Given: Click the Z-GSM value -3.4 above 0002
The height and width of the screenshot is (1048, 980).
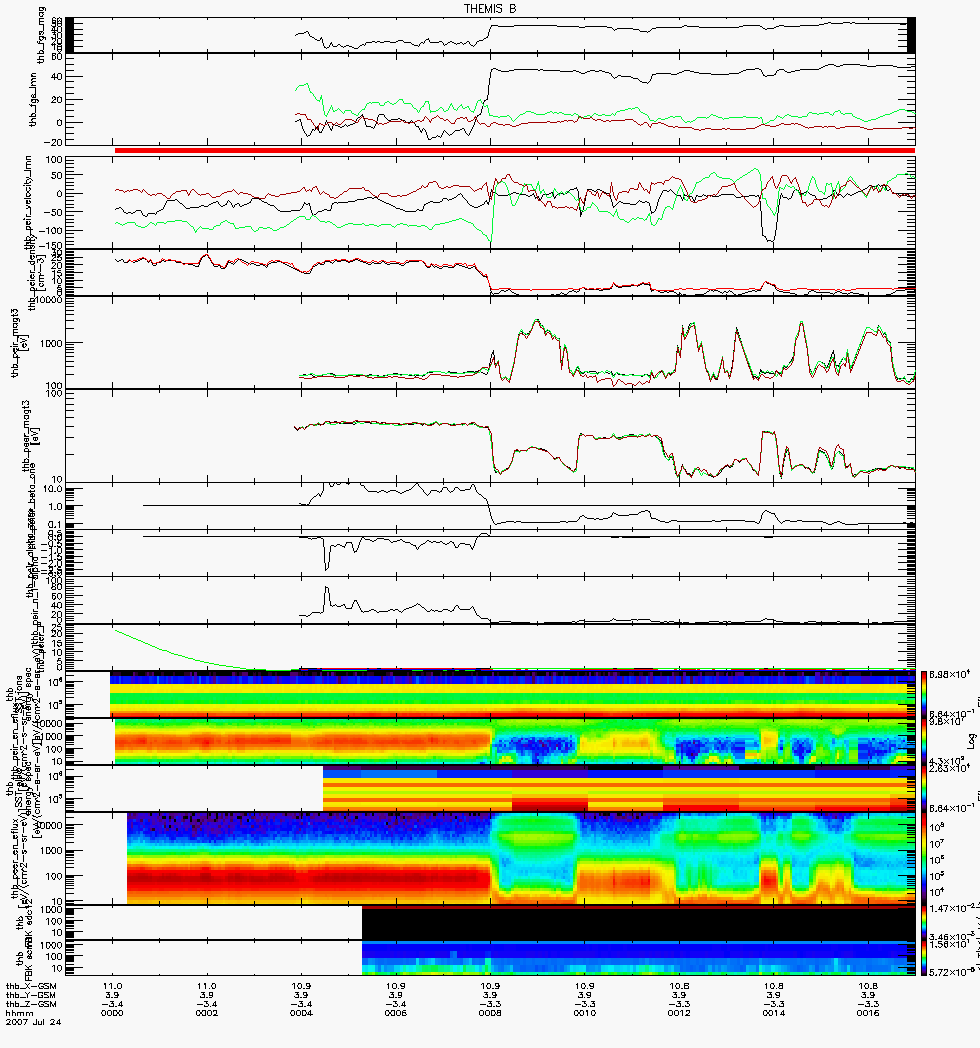Looking at the screenshot, I should click(x=207, y=1004).
